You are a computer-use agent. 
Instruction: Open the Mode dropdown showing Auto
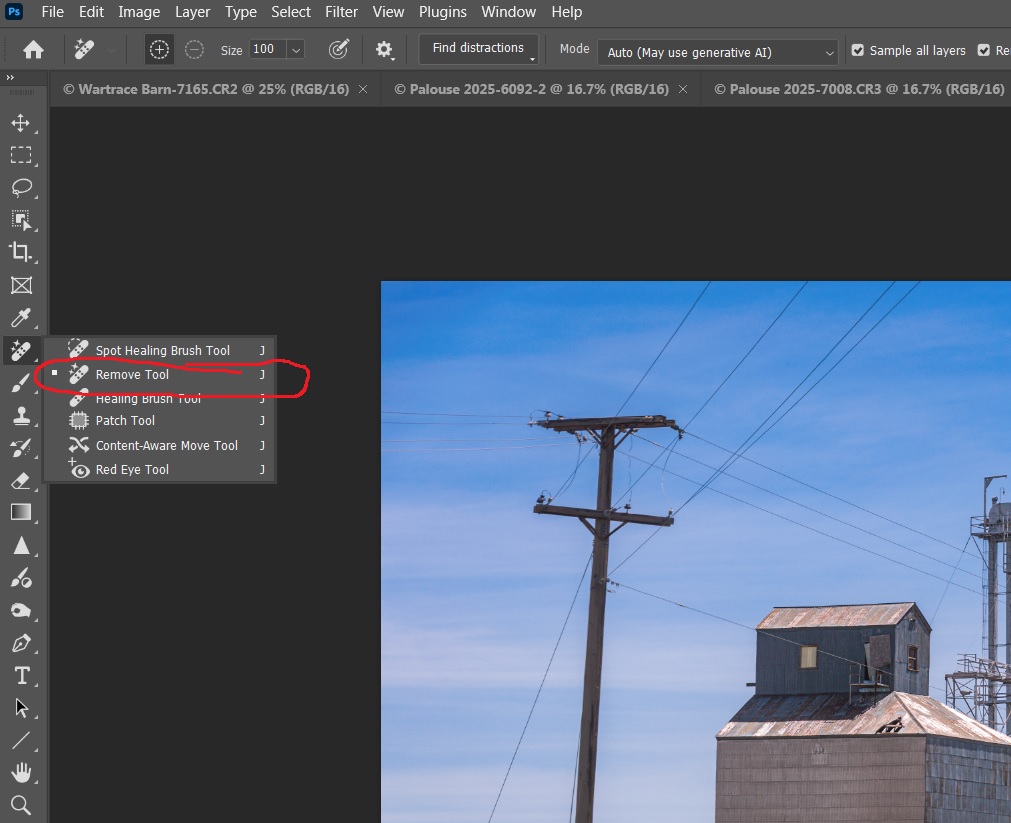pyautogui.click(x=718, y=52)
